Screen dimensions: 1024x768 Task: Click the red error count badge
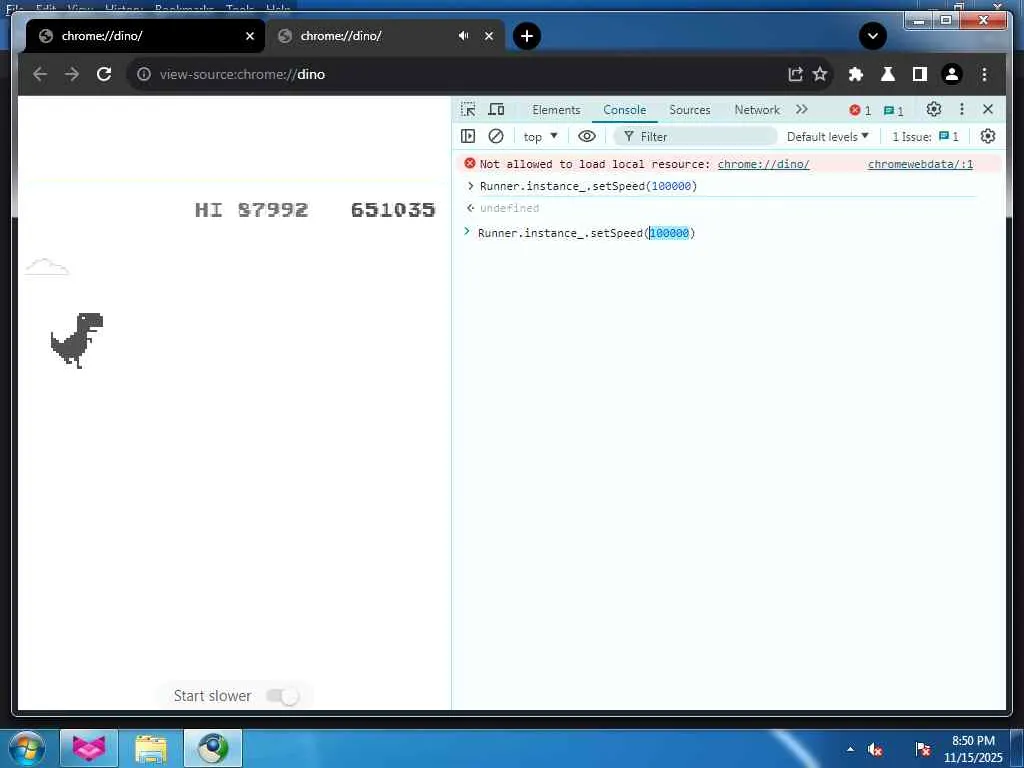tap(860, 110)
